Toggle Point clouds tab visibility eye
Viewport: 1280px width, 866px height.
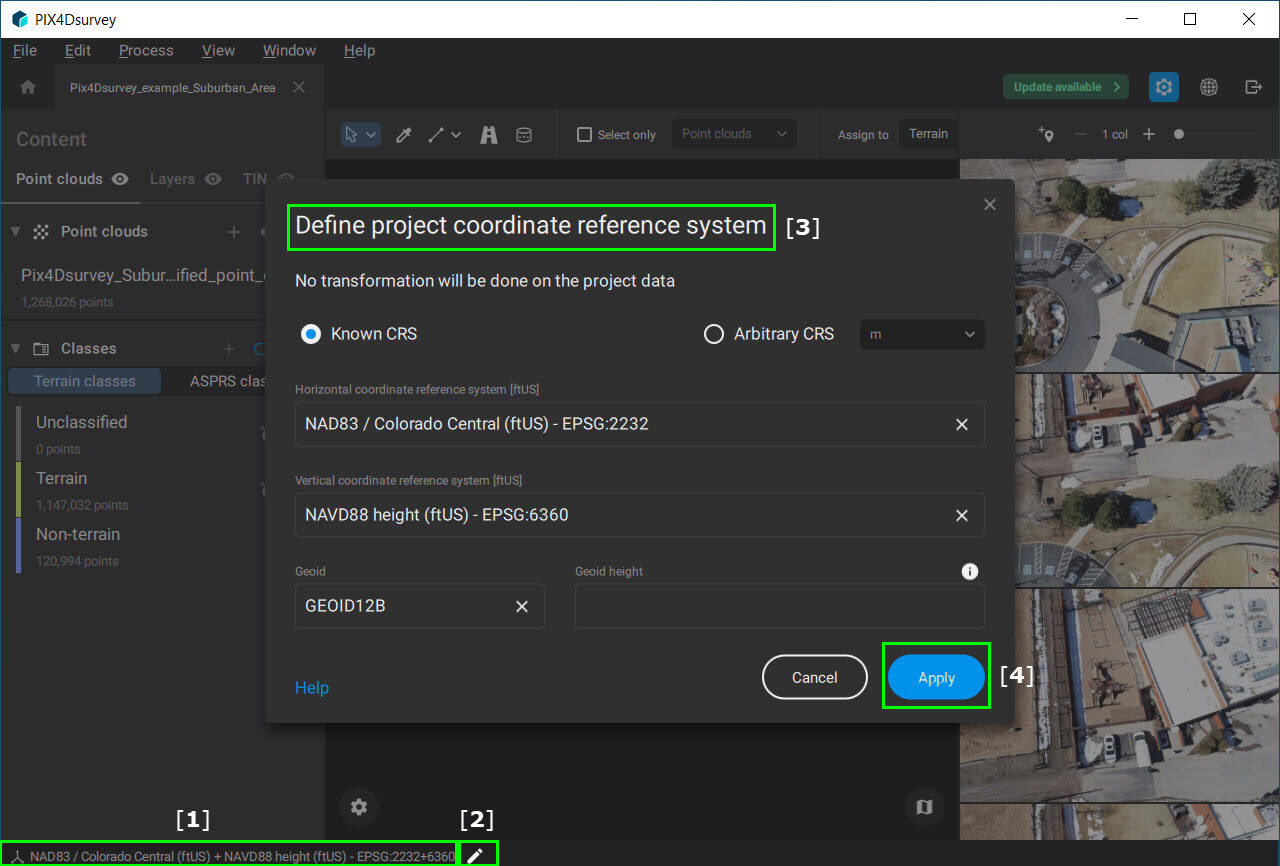click(120, 179)
